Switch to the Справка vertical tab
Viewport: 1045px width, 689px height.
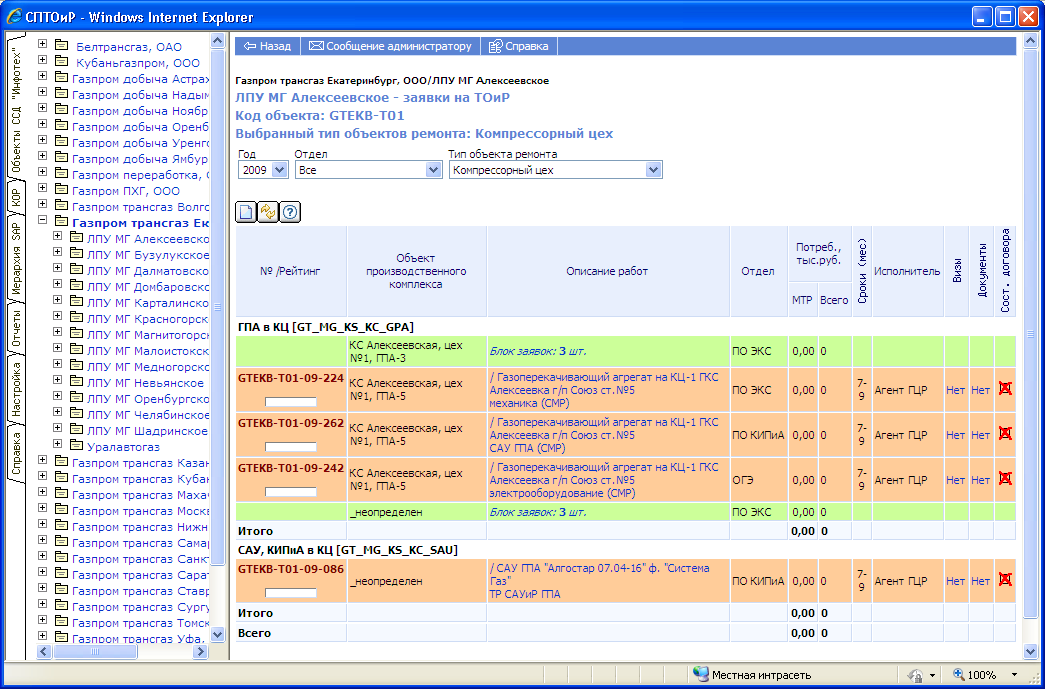[x=17, y=452]
